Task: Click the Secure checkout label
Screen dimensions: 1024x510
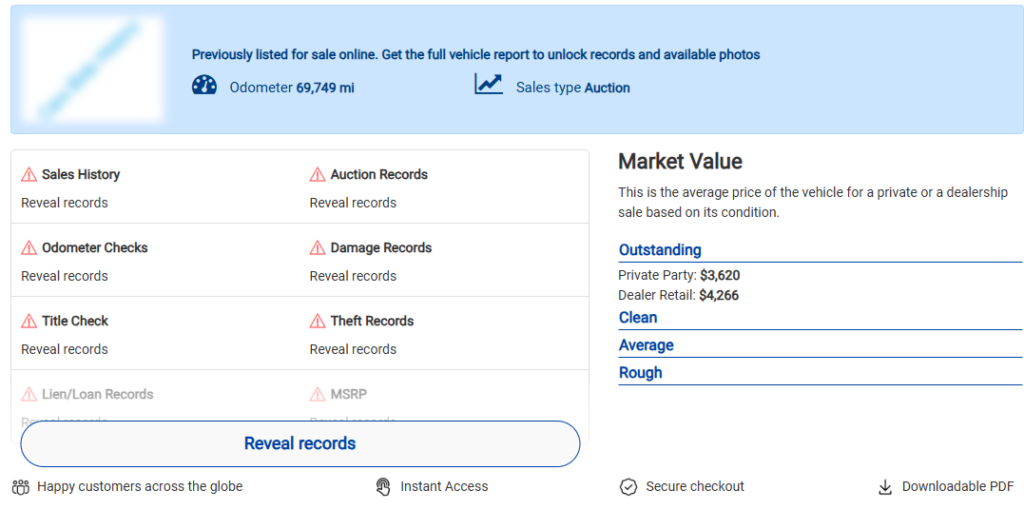Action: pos(695,486)
